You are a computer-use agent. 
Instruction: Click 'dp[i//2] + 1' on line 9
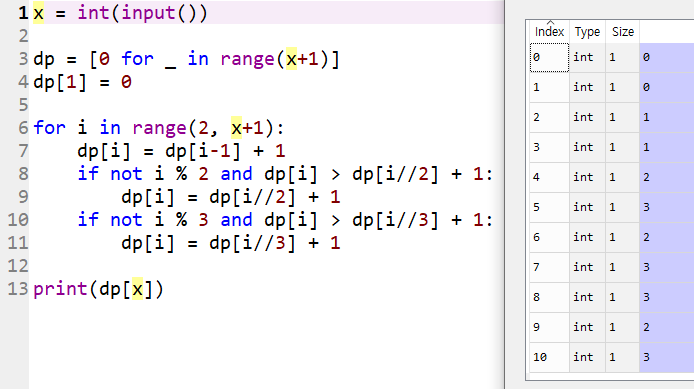coord(274,197)
